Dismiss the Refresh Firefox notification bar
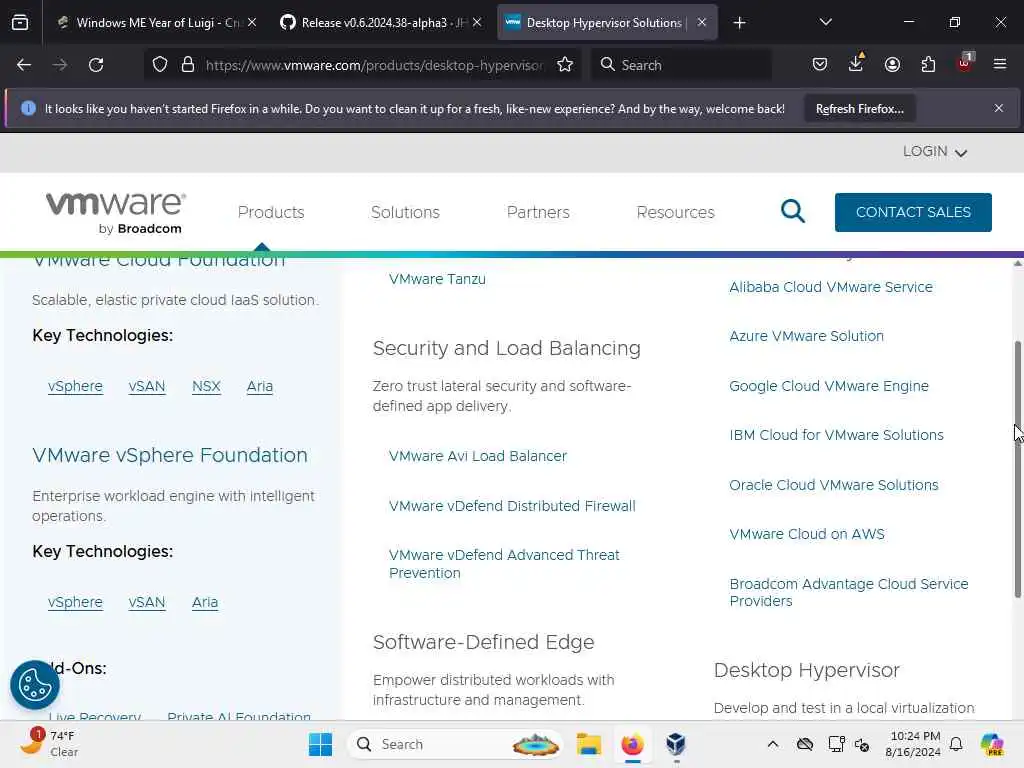Image resolution: width=1024 pixels, height=768 pixels. [x=999, y=108]
